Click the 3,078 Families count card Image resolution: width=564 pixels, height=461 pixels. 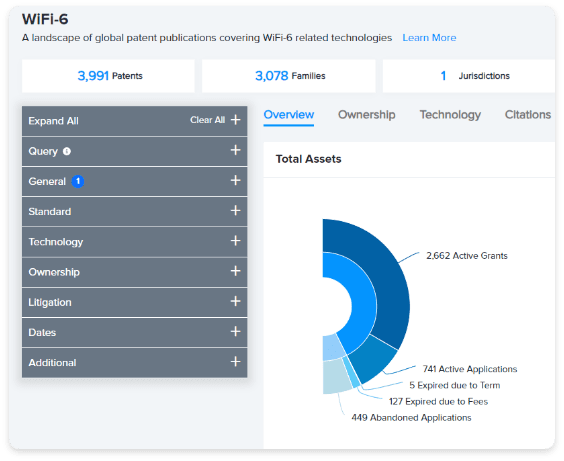[x=289, y=76]
